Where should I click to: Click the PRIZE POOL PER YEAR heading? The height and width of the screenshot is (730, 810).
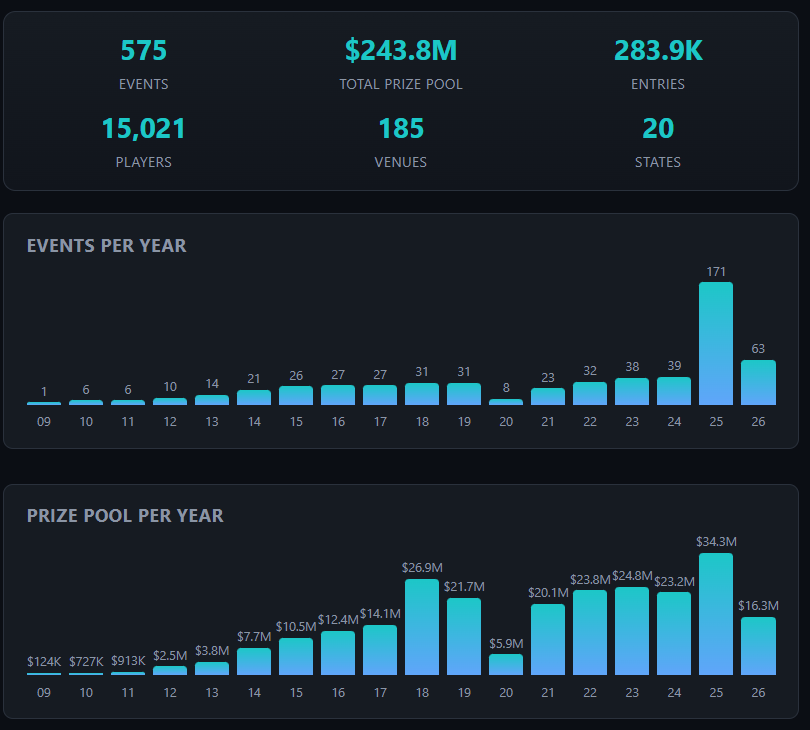(125, 516)
